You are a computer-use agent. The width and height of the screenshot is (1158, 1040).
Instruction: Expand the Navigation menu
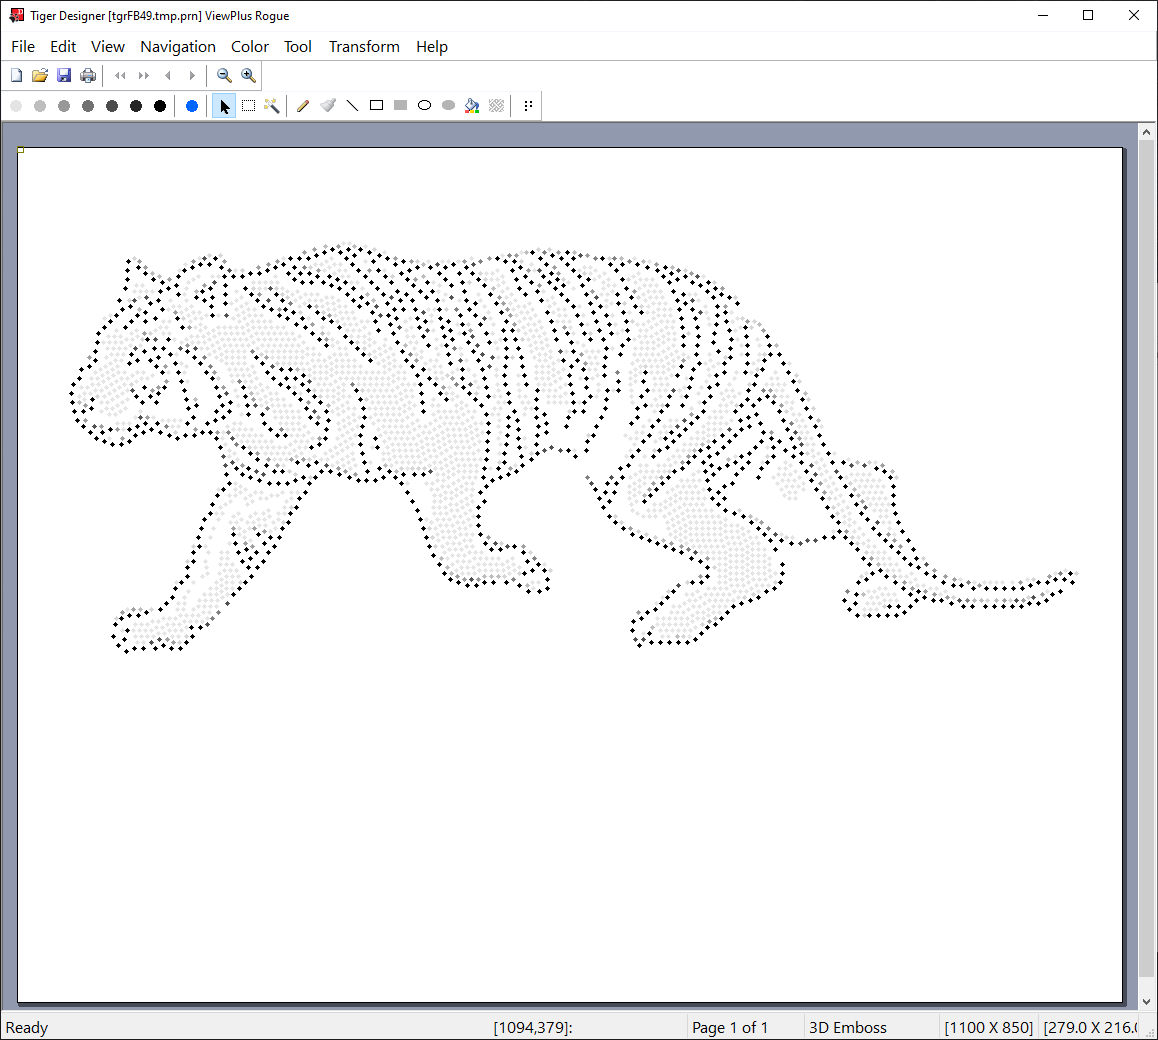pyautogui.click(x=178, y=47)
